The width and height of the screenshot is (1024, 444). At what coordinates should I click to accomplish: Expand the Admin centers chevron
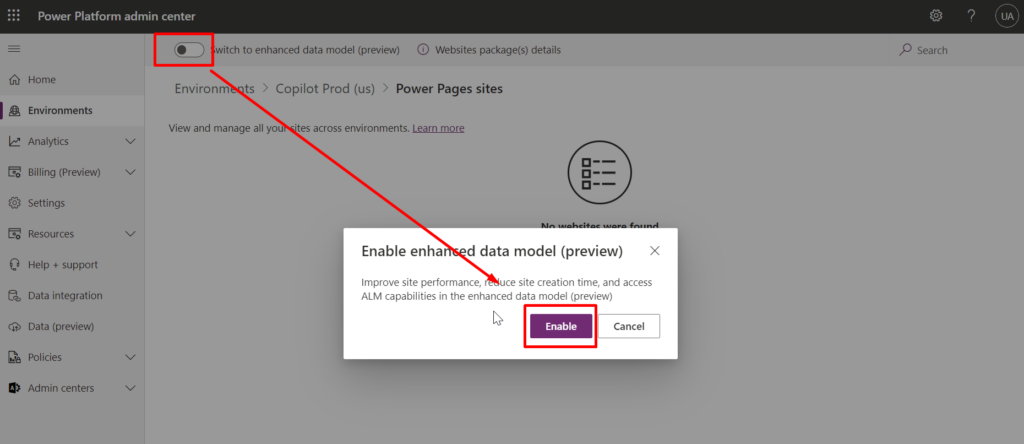point(130,388)
